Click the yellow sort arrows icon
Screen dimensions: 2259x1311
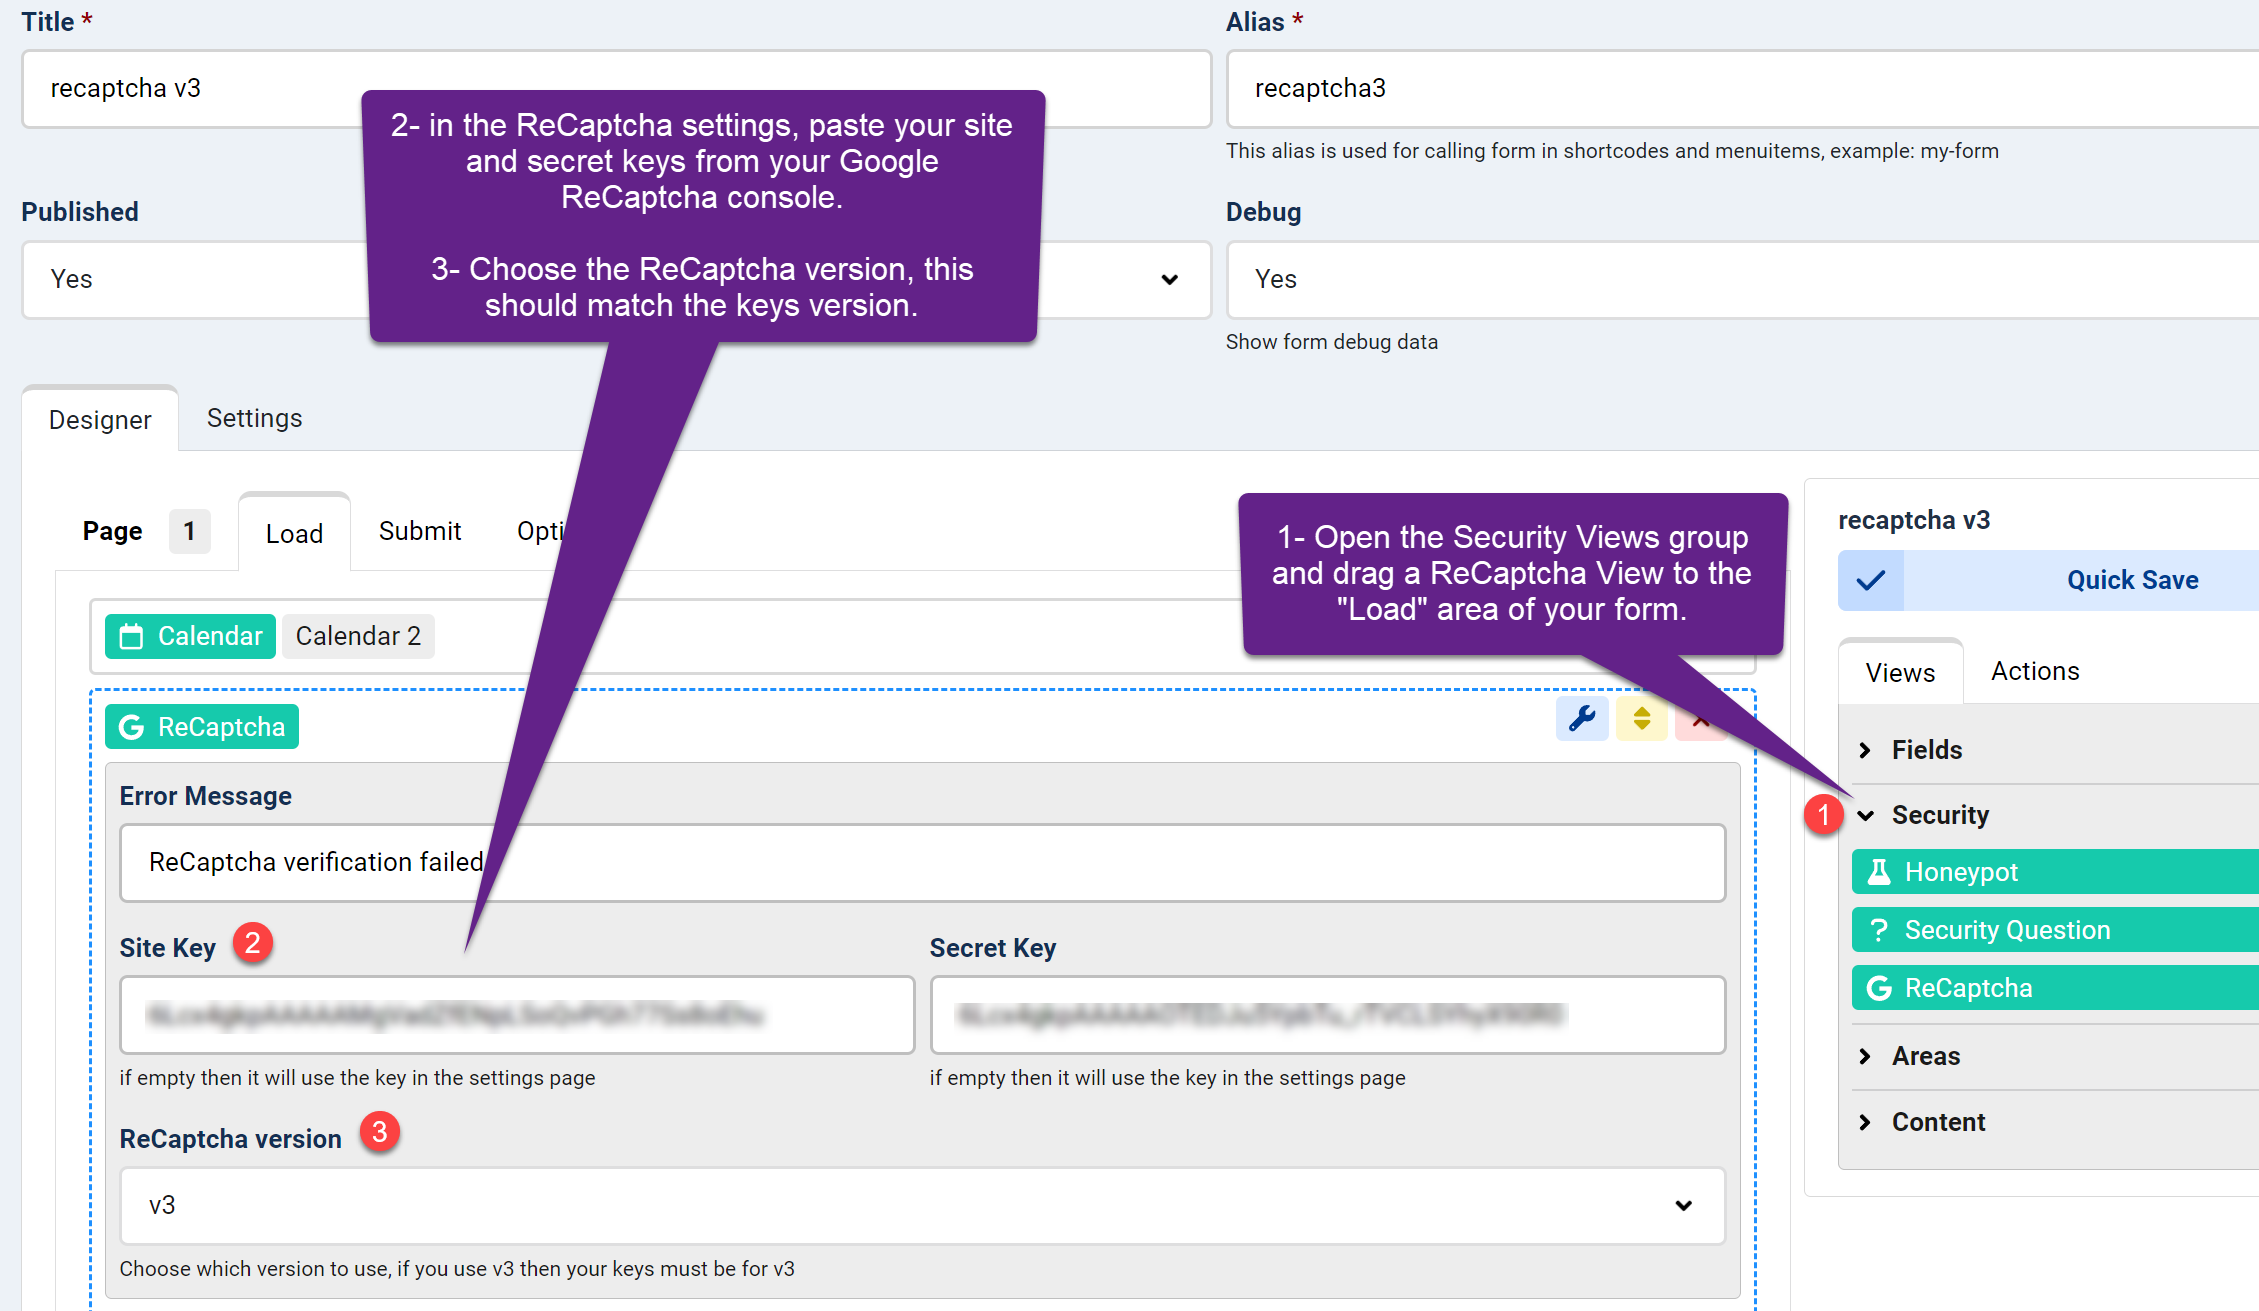[1641, 718]
